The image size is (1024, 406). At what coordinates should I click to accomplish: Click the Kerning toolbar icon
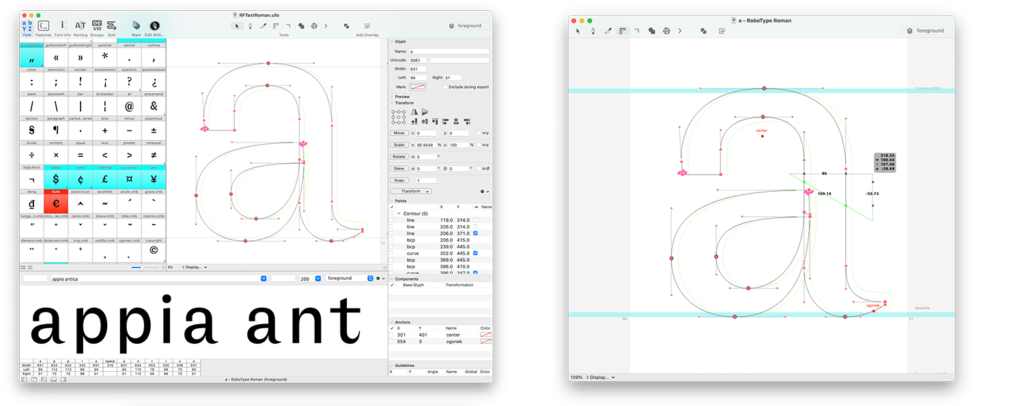coord(81,27)
